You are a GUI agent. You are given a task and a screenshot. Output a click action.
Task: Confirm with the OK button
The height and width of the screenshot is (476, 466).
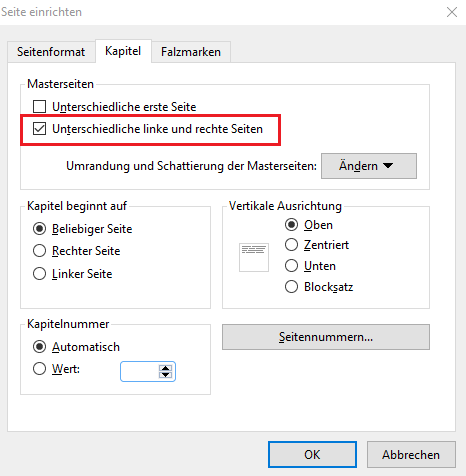point(312,454)
